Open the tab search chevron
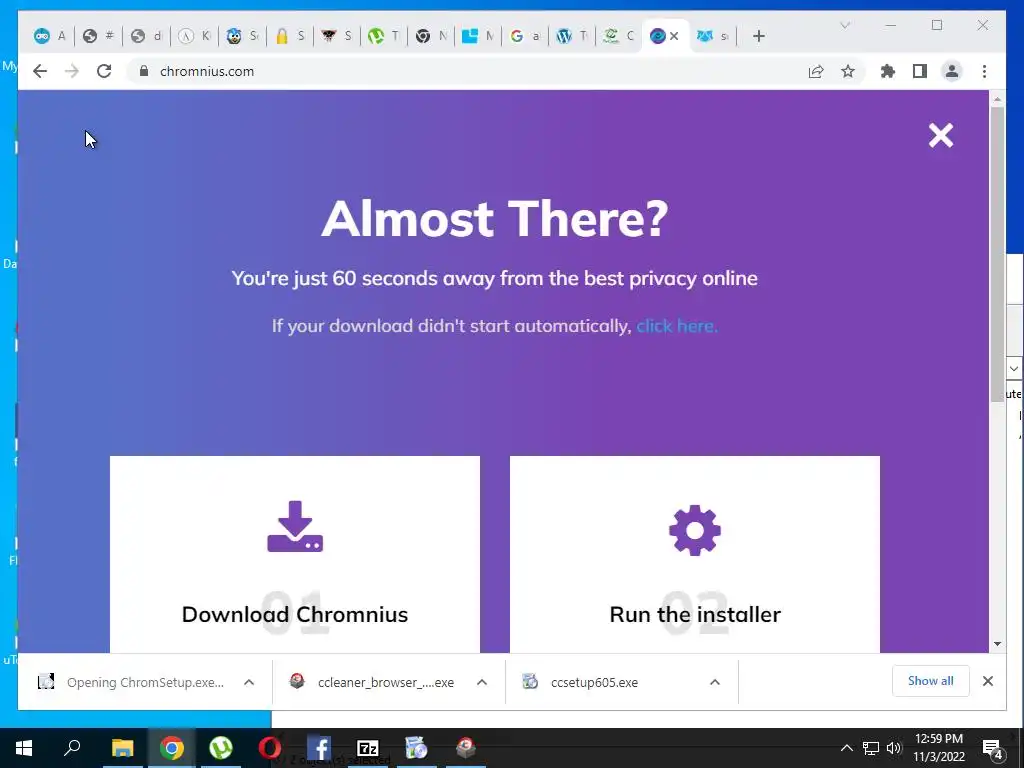 [845, 25]
